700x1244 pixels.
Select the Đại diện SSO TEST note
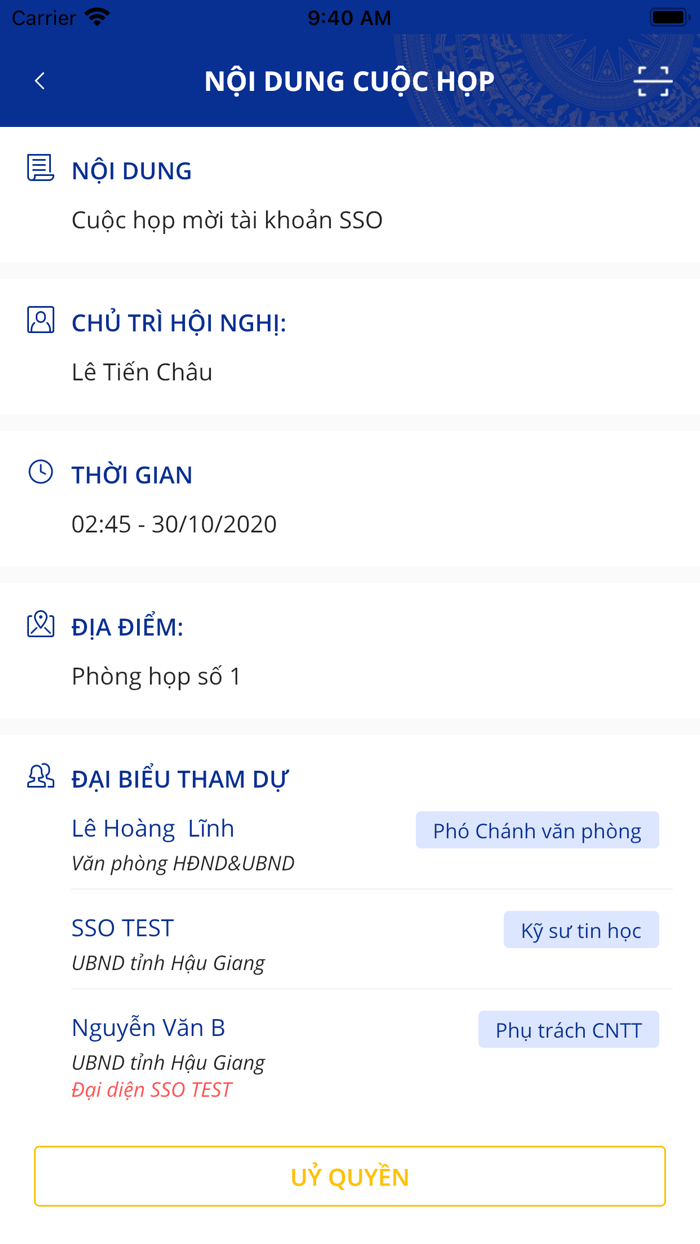(151, 1090)
